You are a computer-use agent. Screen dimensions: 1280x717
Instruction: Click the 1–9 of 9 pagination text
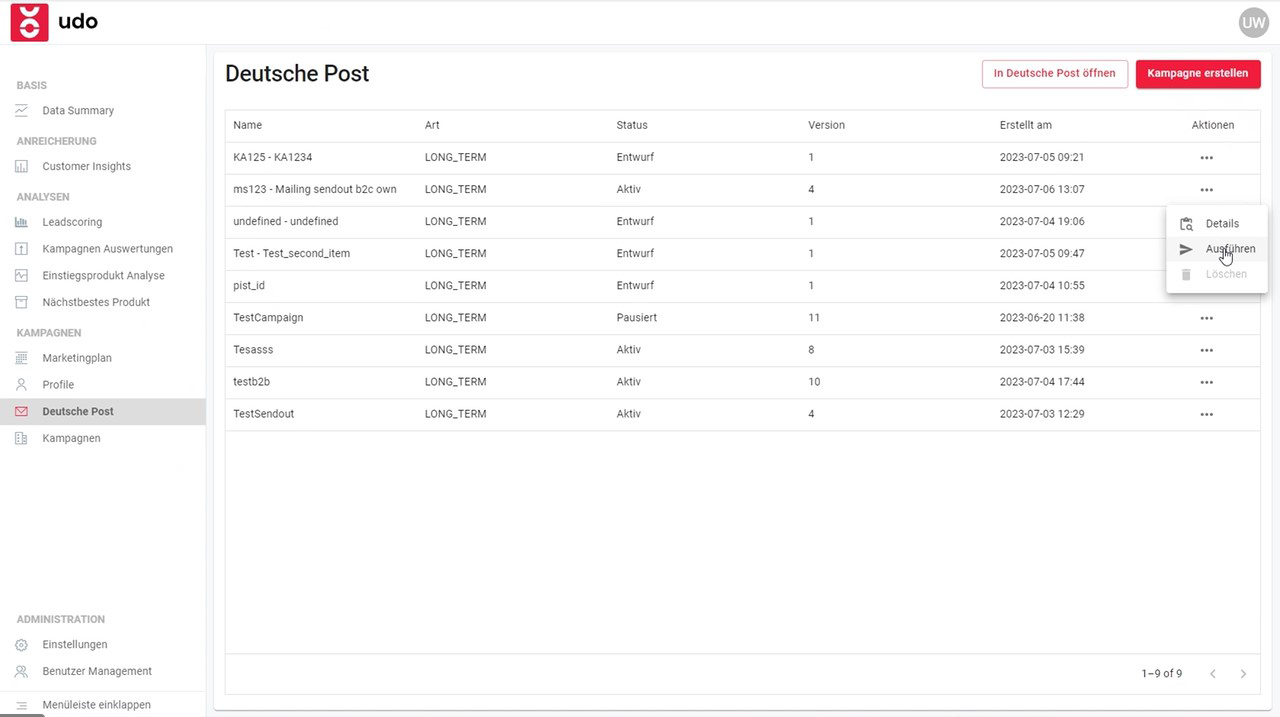[x=1162, y=674]
